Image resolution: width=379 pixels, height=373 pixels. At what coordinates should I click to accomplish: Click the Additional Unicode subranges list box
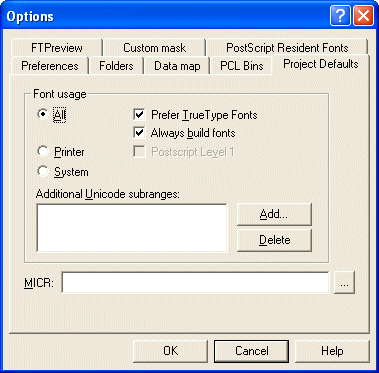132,228
